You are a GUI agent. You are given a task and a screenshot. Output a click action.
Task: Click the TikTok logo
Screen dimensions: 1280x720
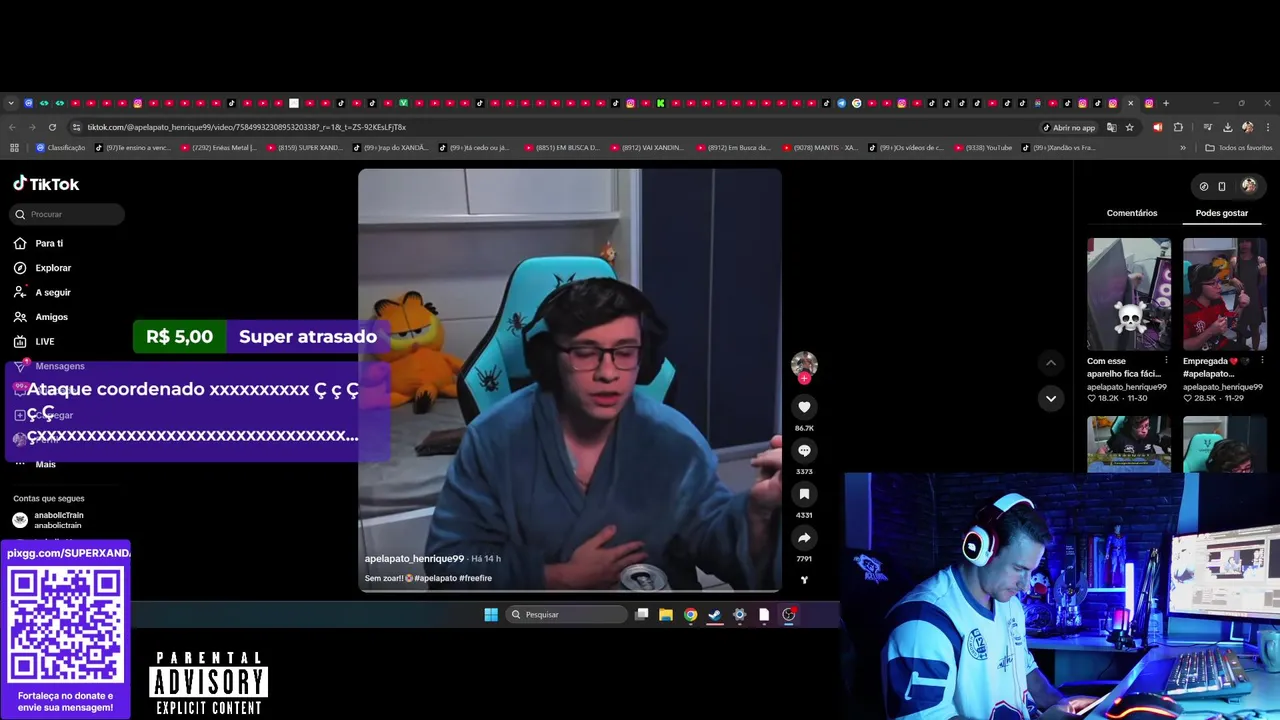click(46, 184)
